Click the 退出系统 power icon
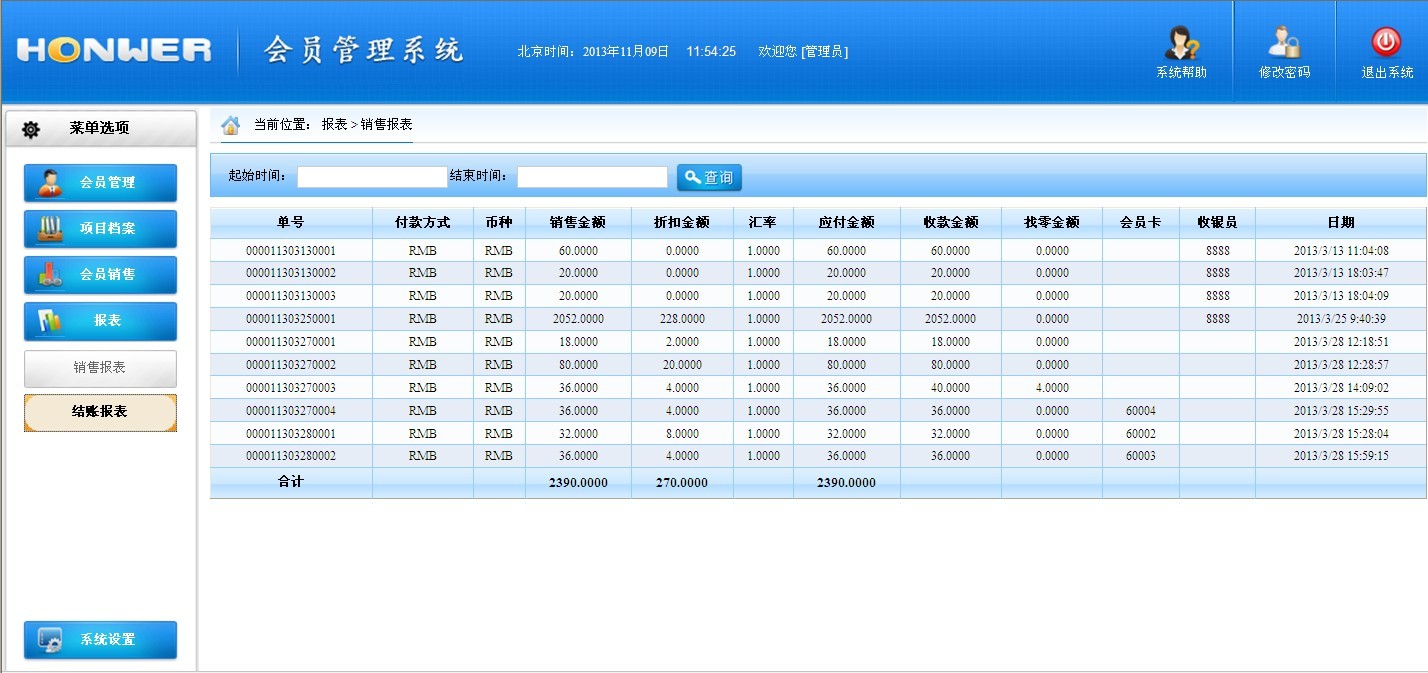 coord(1386,43)
